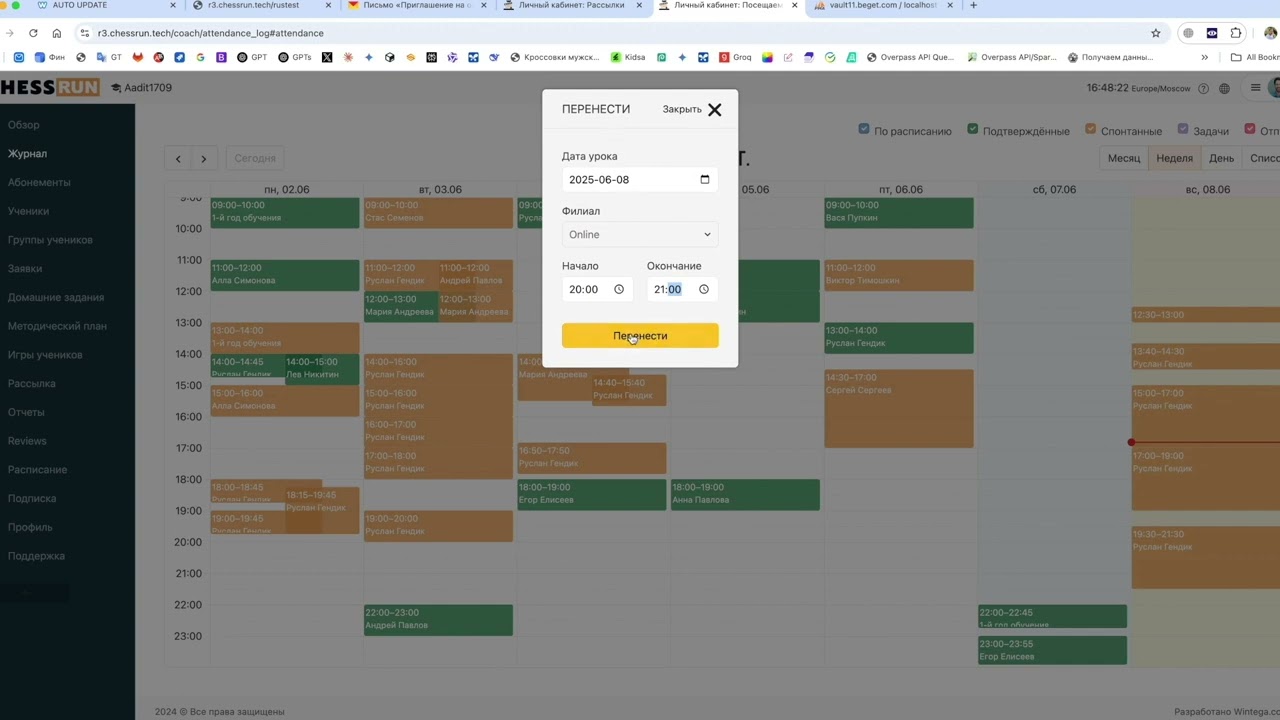Image resolution: width=1280 pixels, height=720 pixels.
Task: Open Подписка in the sidebar
Action: click(x=32, y=499)
